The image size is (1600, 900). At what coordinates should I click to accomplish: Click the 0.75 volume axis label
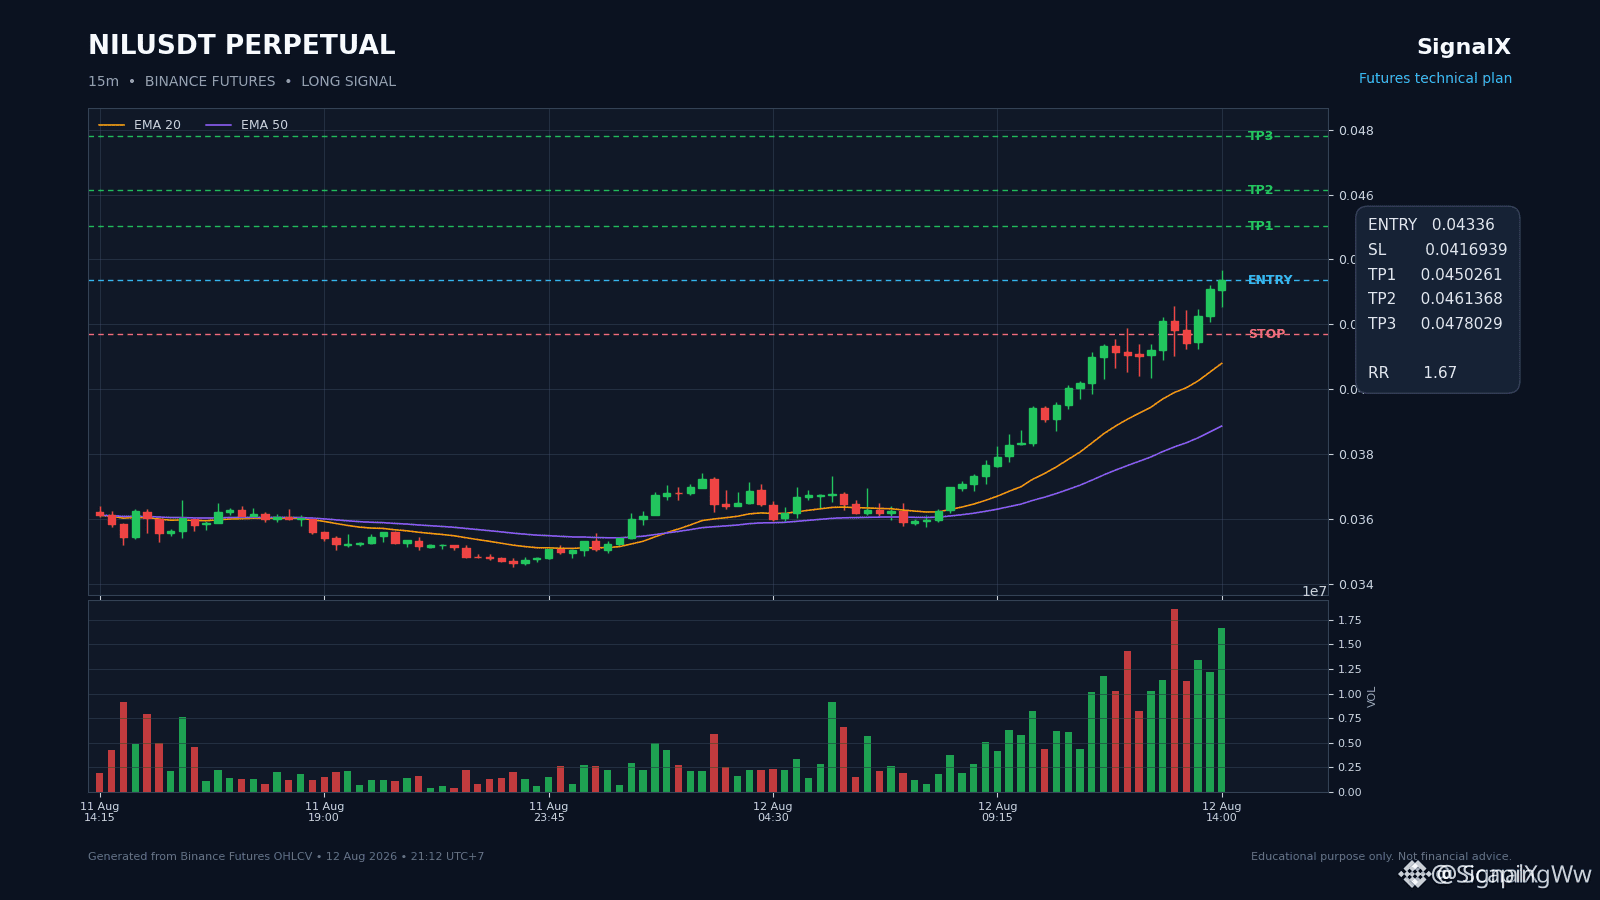tap(1350, 719)
